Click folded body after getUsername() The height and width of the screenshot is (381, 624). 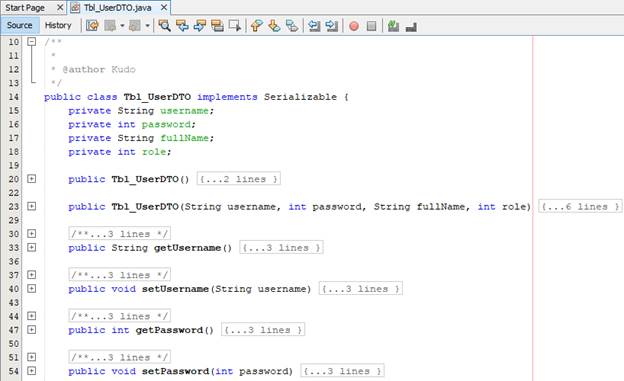[281, 247]
